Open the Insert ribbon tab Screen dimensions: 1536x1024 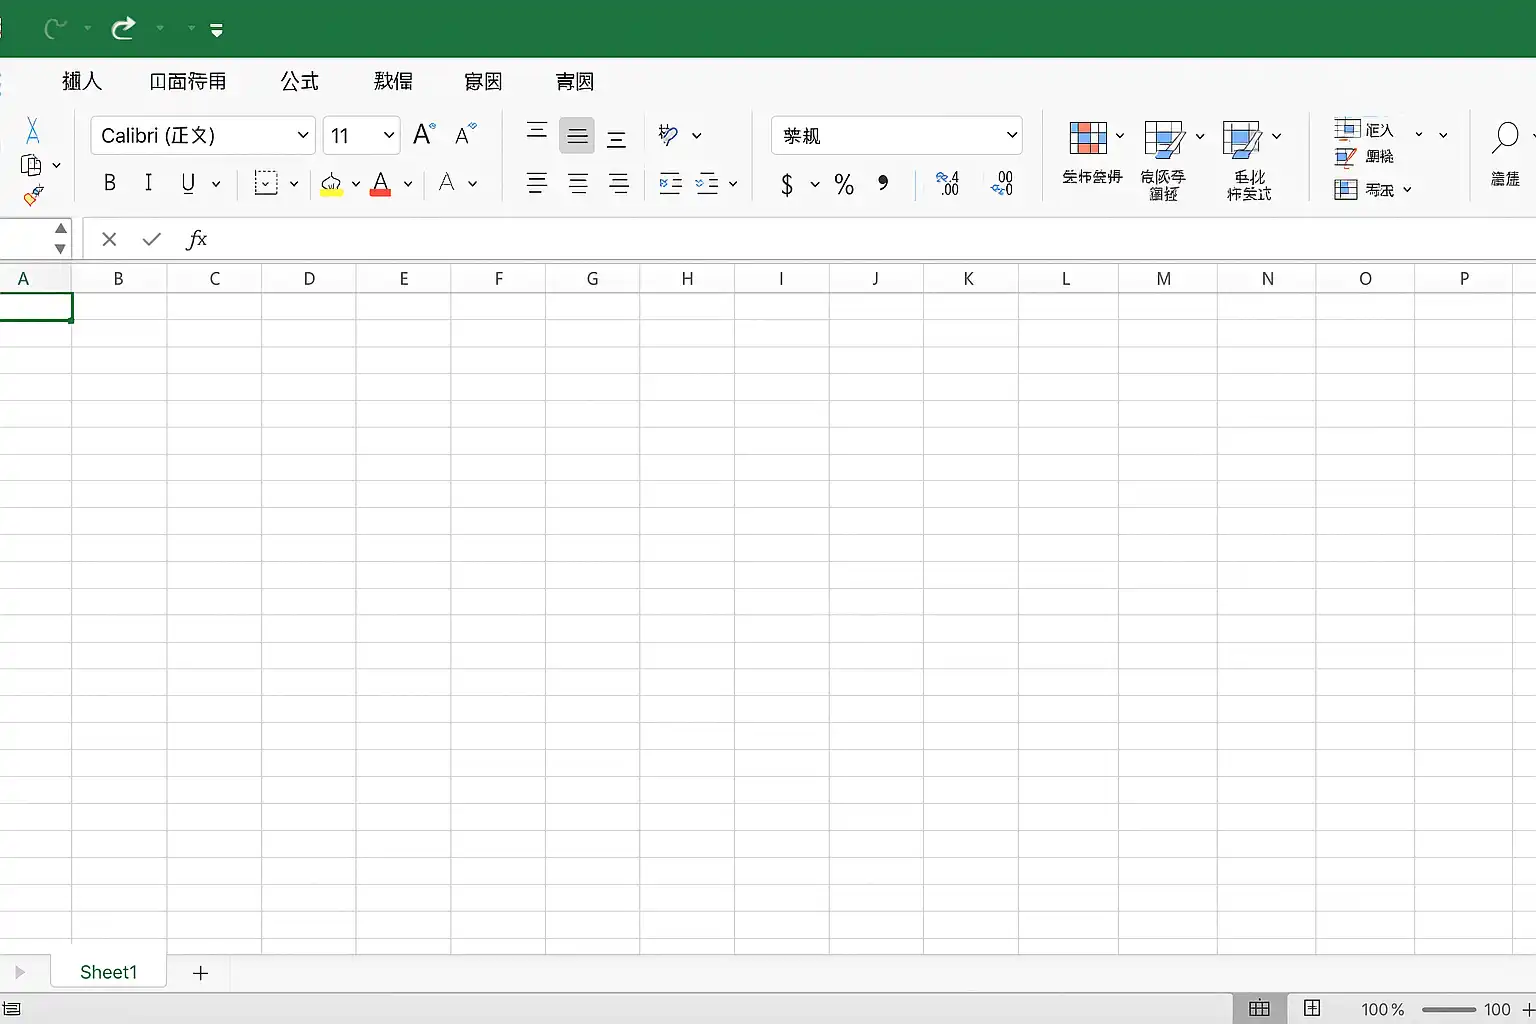[82, 81]
